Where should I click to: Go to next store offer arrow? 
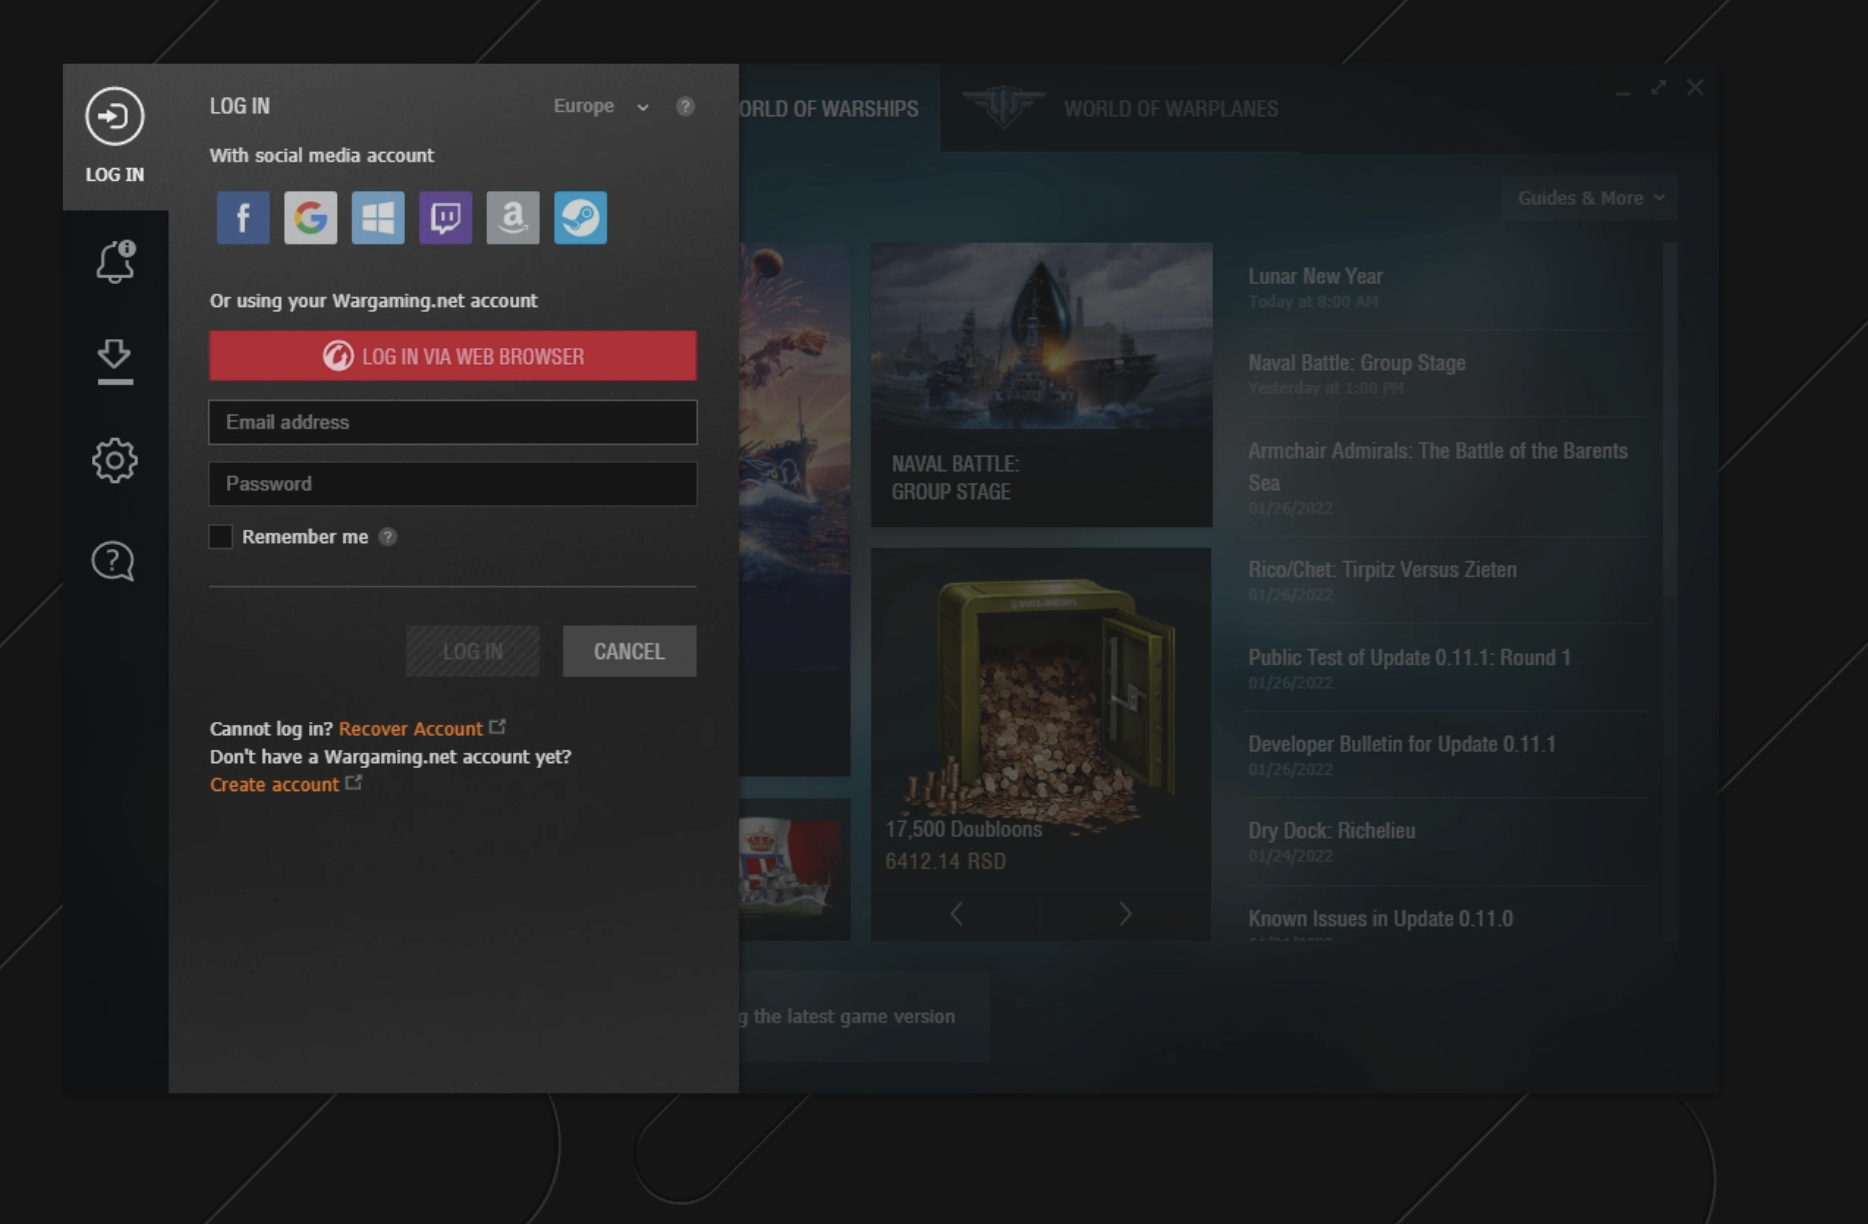click(x=1125, y=914)
